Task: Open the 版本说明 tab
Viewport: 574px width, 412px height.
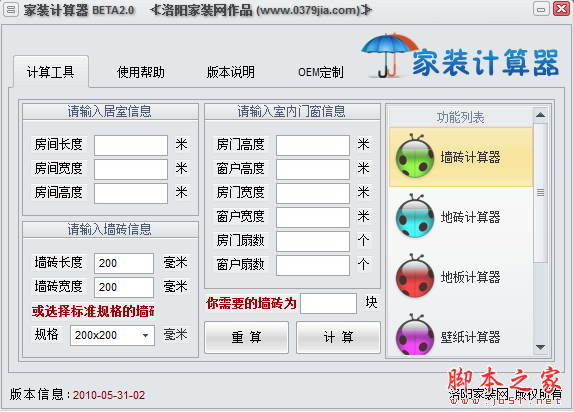Action: (x=231, y=73)
